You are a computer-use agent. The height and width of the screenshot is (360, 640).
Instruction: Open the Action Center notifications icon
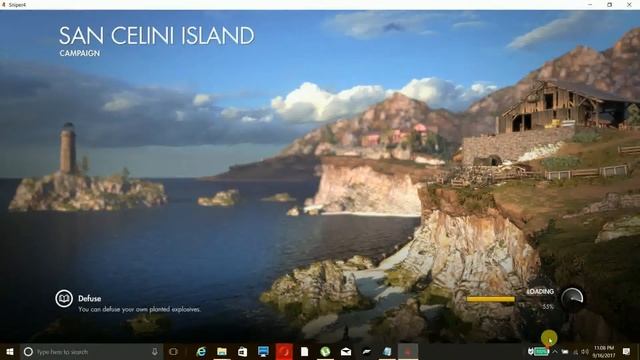click(x=627, y=352)
